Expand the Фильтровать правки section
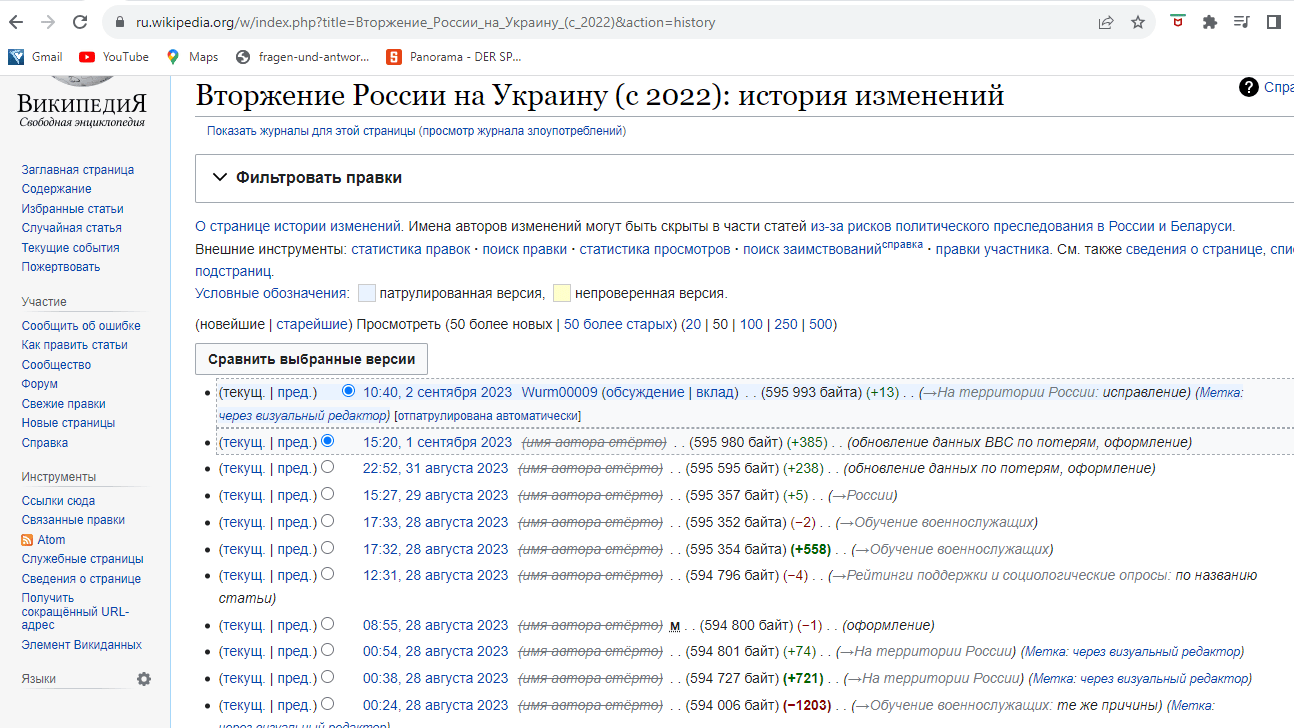The height and width of the screenshot is (728, 1294). [220, 178]
